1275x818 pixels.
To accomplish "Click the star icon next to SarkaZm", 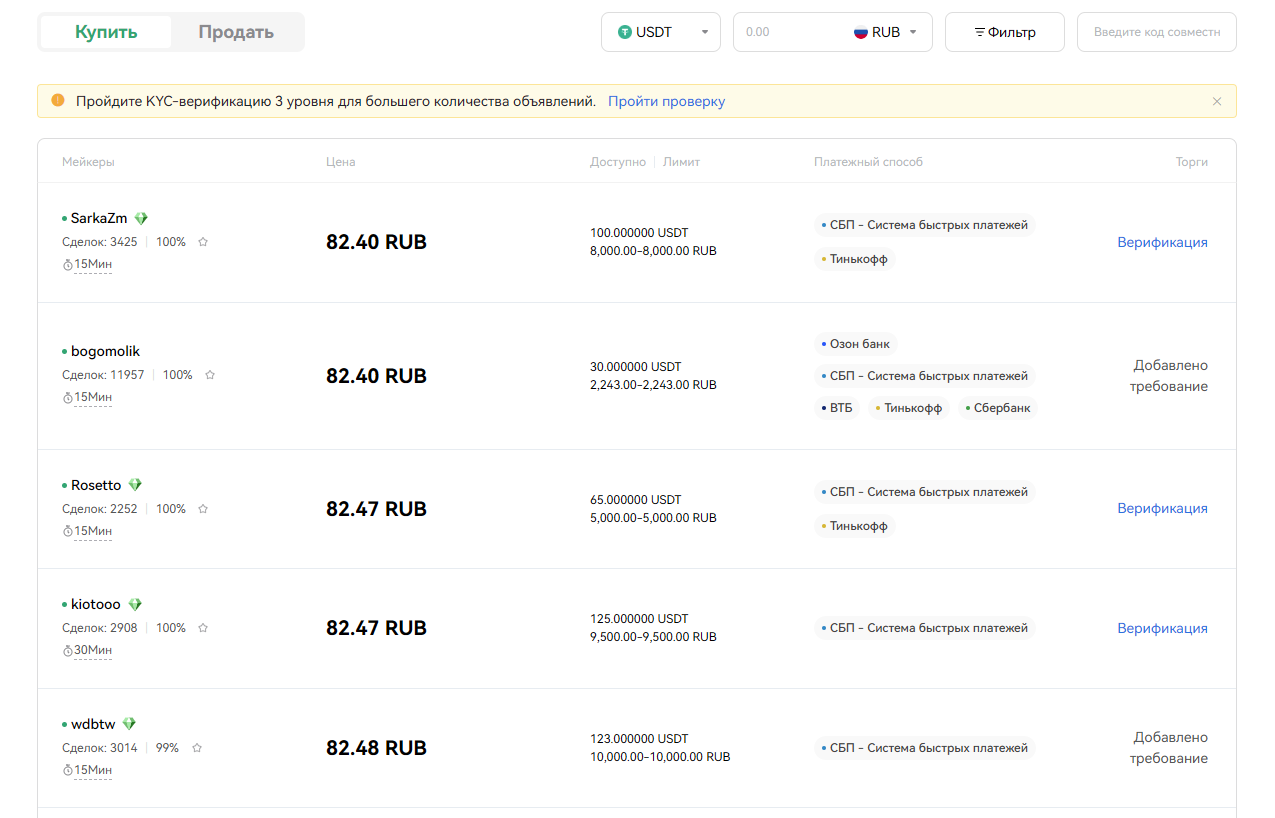I will pos(203,242).
